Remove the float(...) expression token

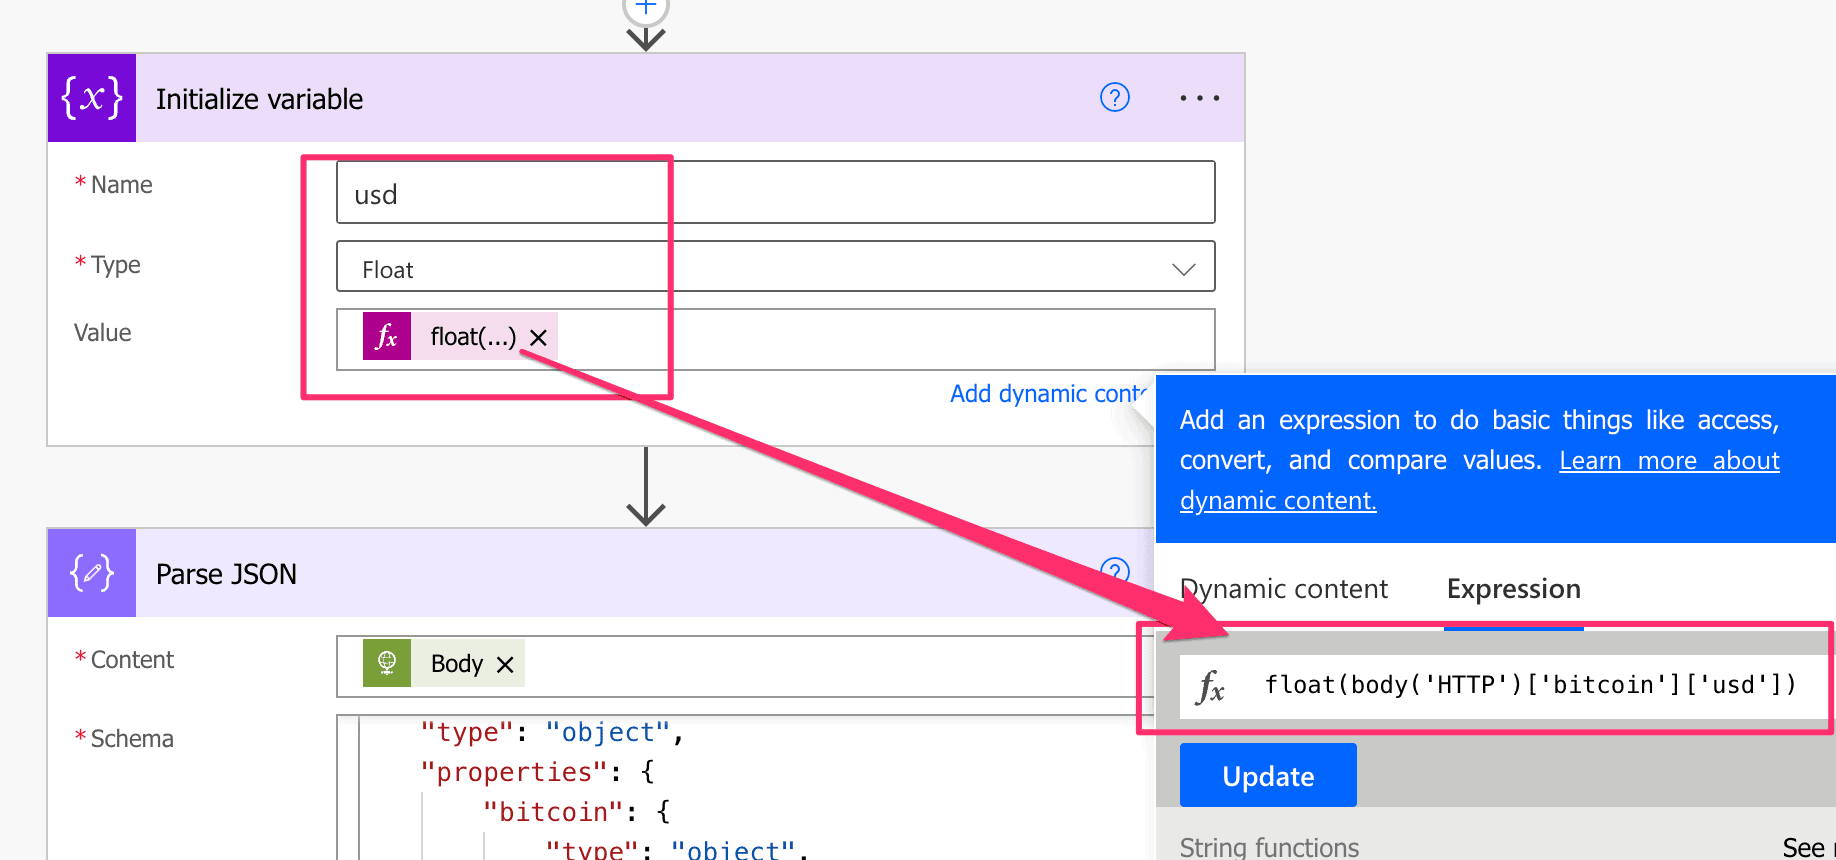click(x=538, y=338)
